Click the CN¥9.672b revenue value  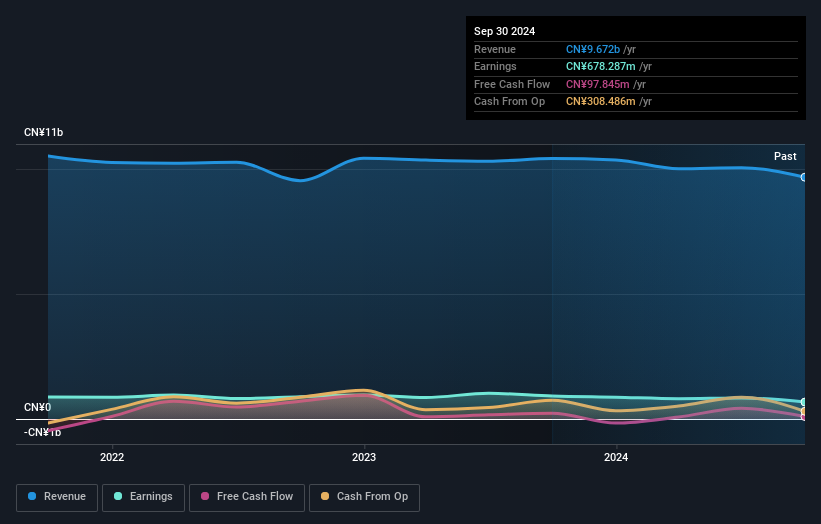[x=593, y=49]
